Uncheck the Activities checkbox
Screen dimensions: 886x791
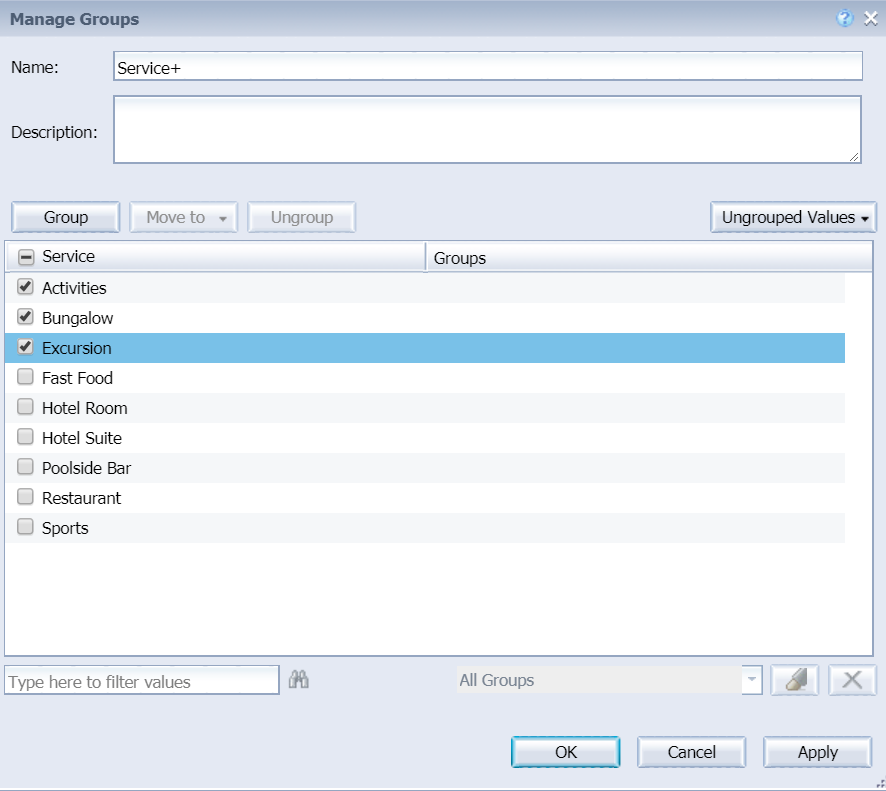pos(26,287)
